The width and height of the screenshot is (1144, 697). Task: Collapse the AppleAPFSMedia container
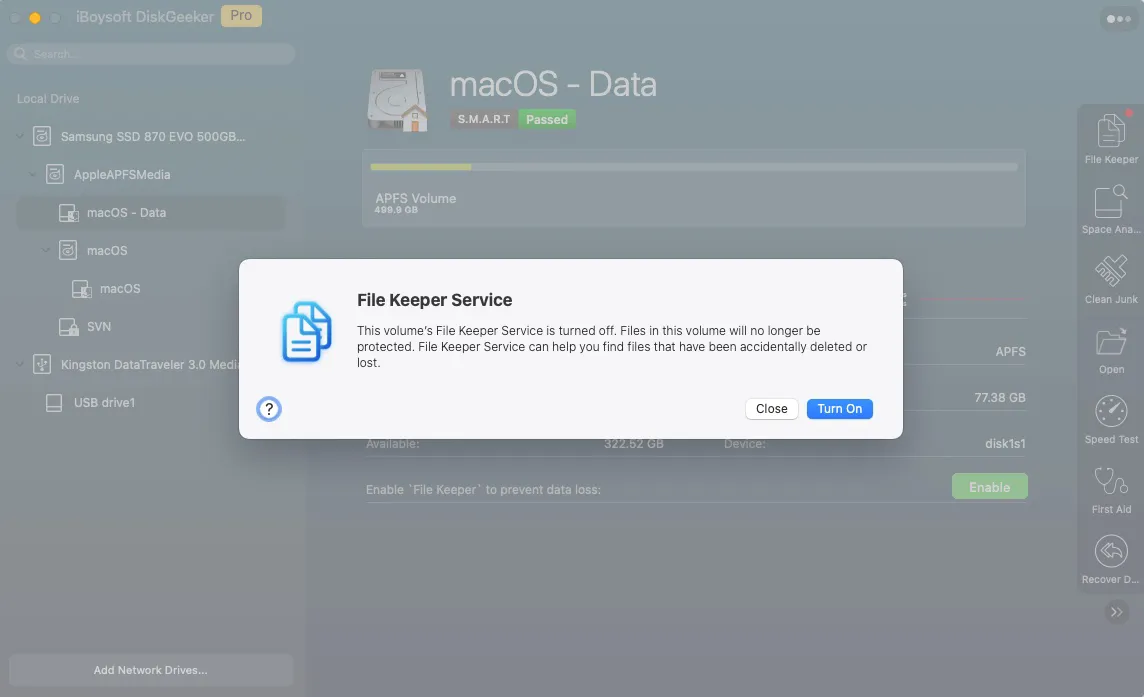tap(32, 174)
